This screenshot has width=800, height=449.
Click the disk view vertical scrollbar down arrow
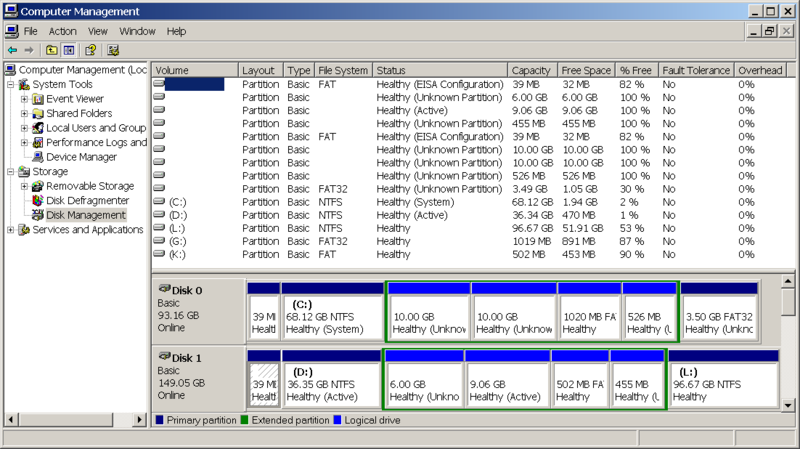click(x=788, y=406)
